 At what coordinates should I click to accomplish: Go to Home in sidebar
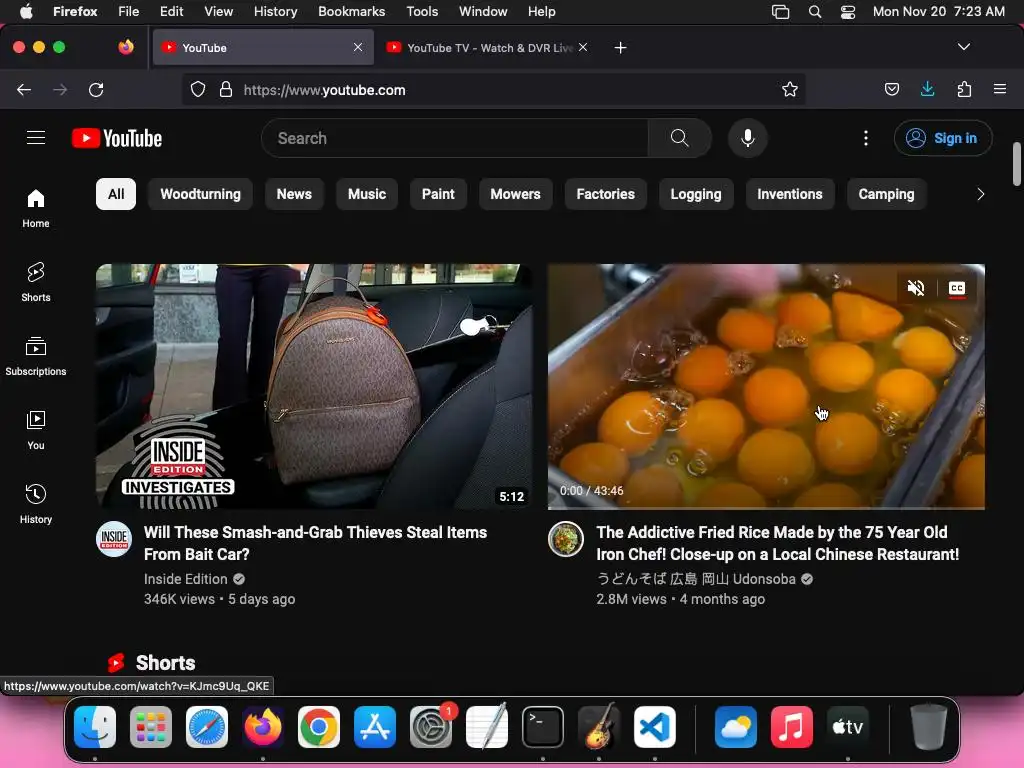[x=36, y=208]
